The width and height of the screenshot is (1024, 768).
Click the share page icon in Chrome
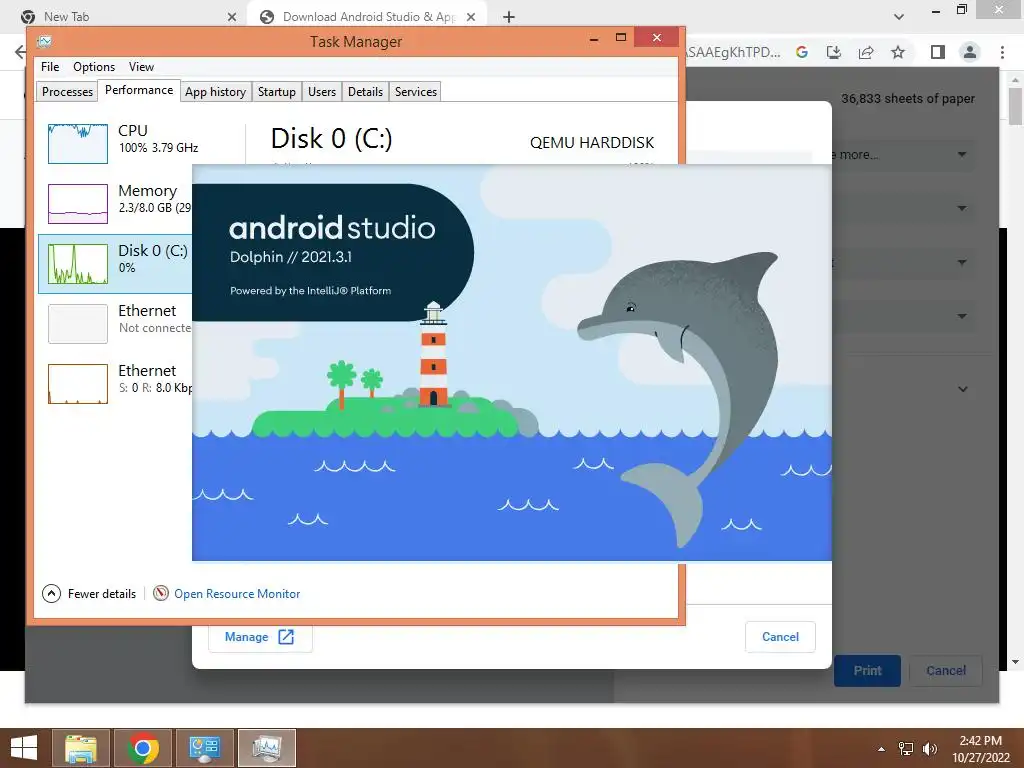[x=866, y=52]
